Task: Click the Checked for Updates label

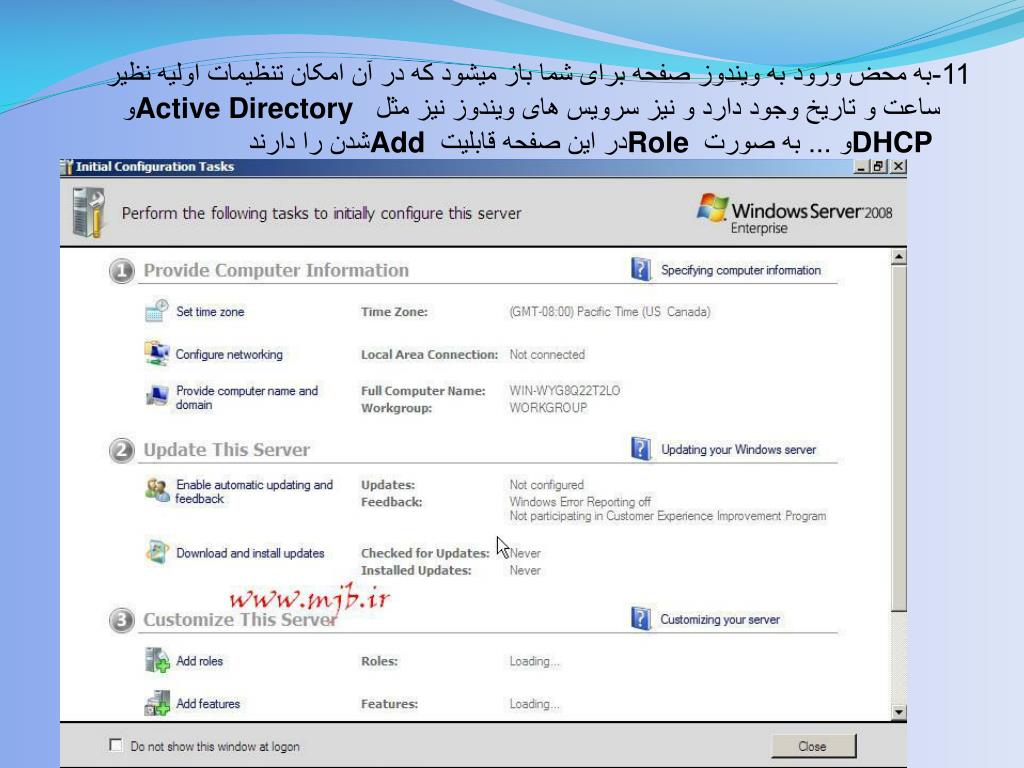Action: point(425,553)
